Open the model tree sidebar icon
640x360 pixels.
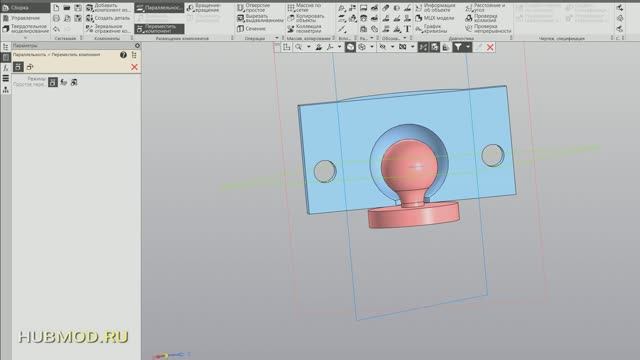(x=6, y=47)
